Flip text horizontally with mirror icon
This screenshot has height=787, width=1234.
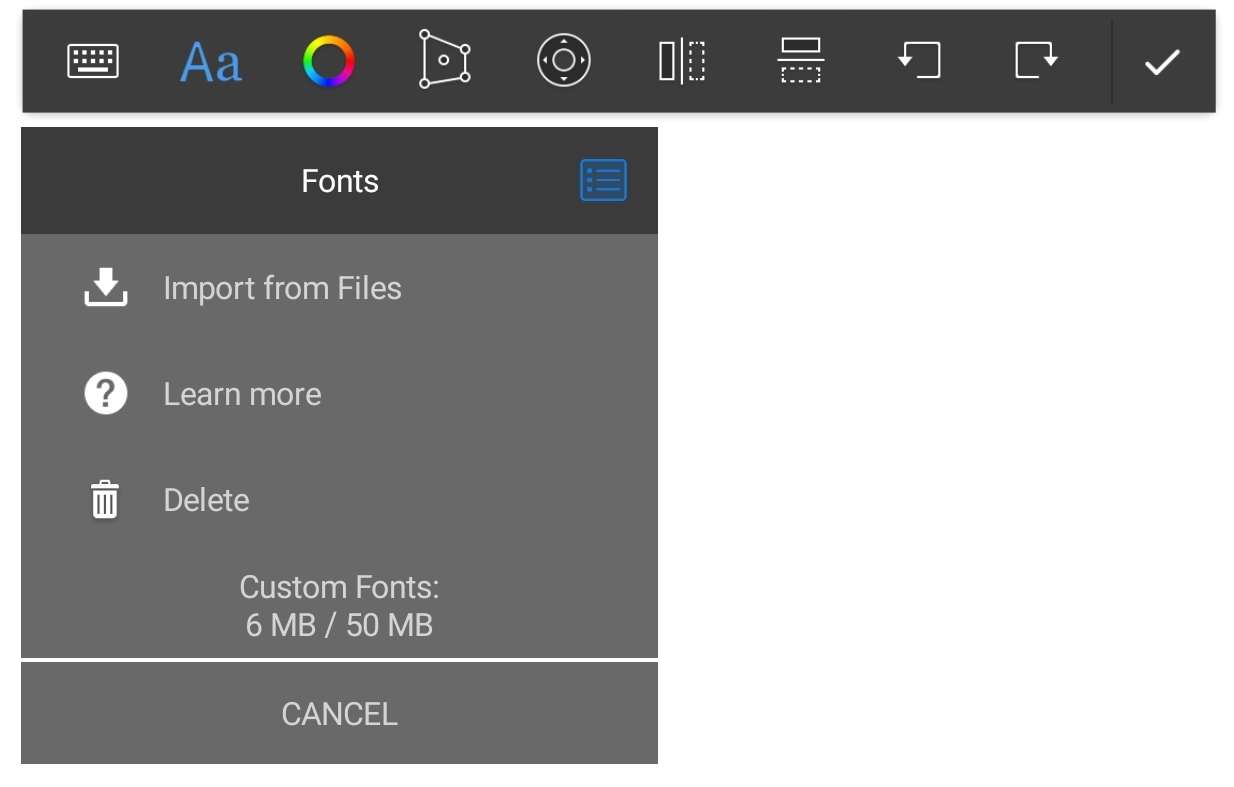[x=682, y=61]
